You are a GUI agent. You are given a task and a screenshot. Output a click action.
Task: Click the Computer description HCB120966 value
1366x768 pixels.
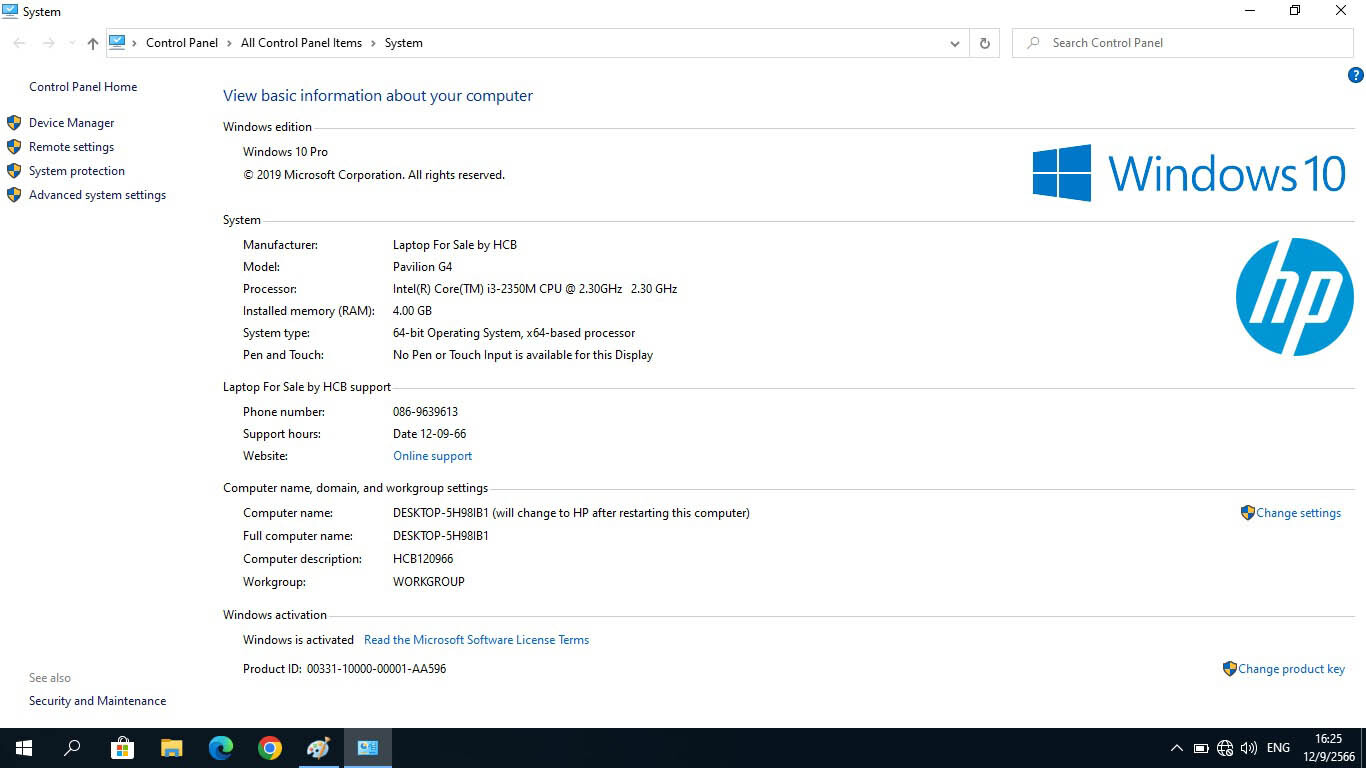coord(423,559)
